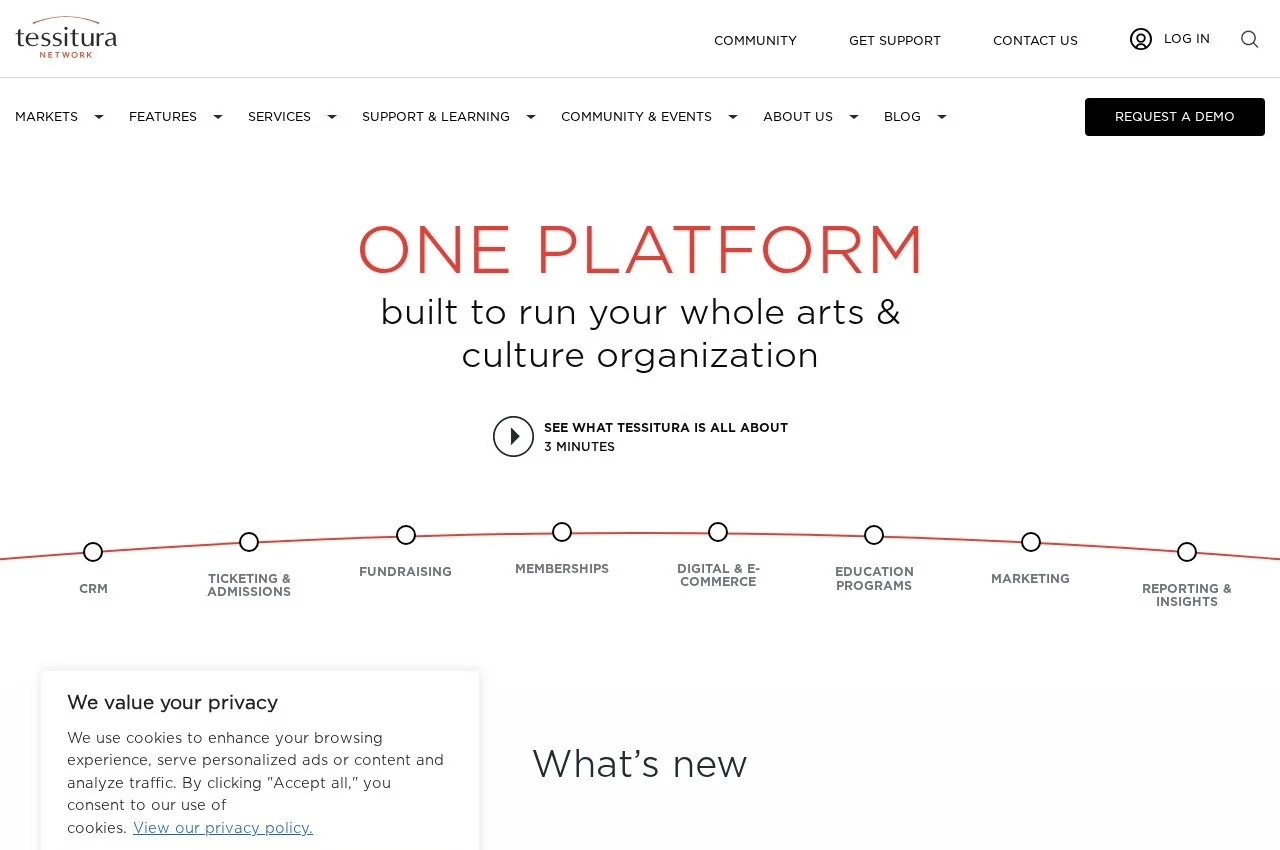Expand the About Us dropdown arrow
The width and height of the screenshot is (1280, 850).
coord(854,117)
